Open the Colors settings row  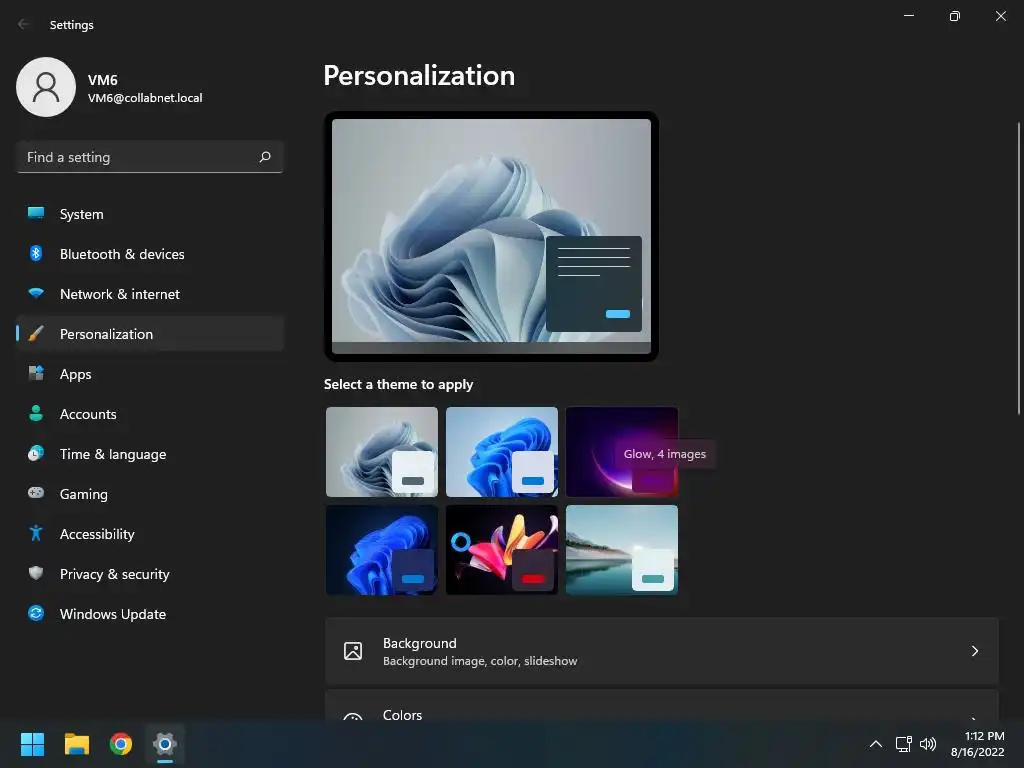click(662, 705)
